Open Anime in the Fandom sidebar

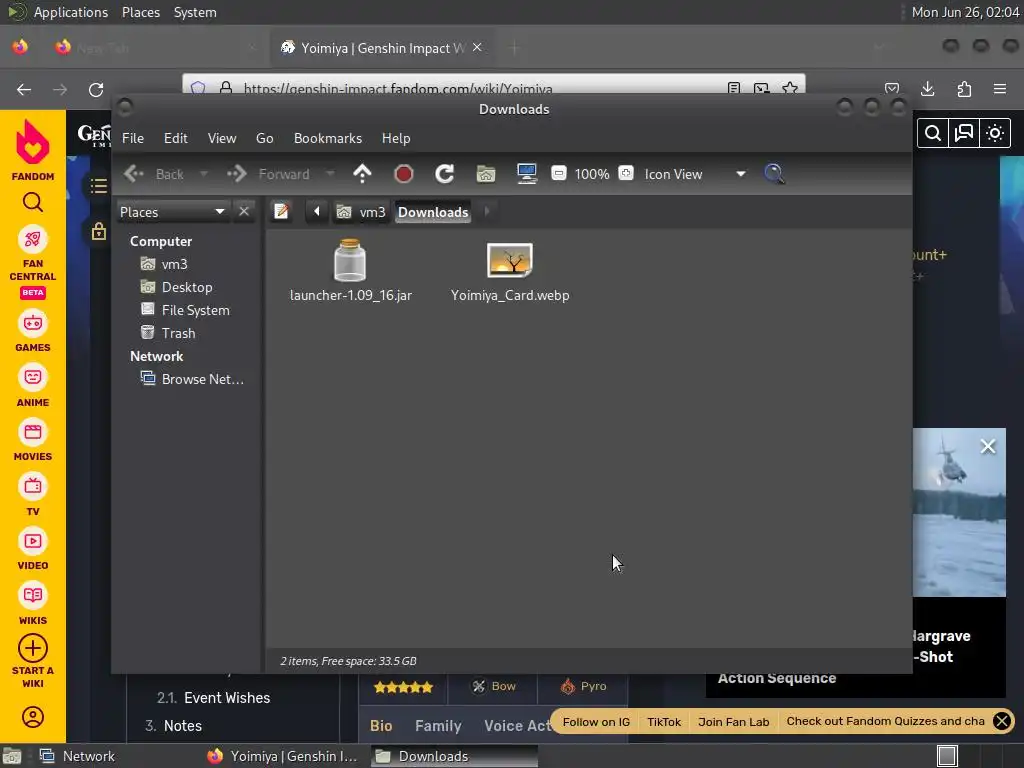pos(33,387)
